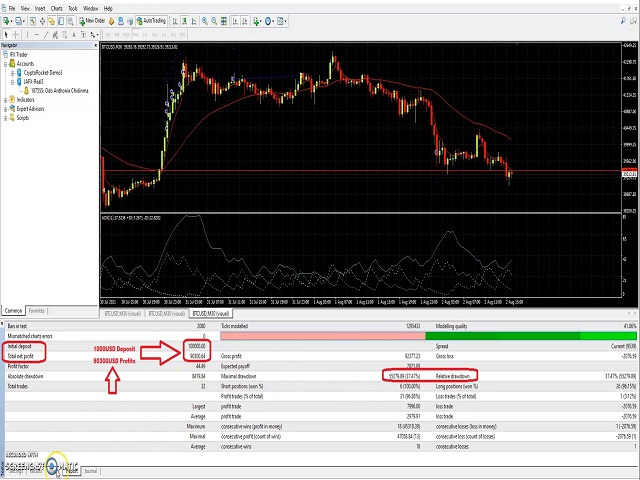Select the M30 timeframe button
Viewport: 640px width, 480px height.
(136, 35)
